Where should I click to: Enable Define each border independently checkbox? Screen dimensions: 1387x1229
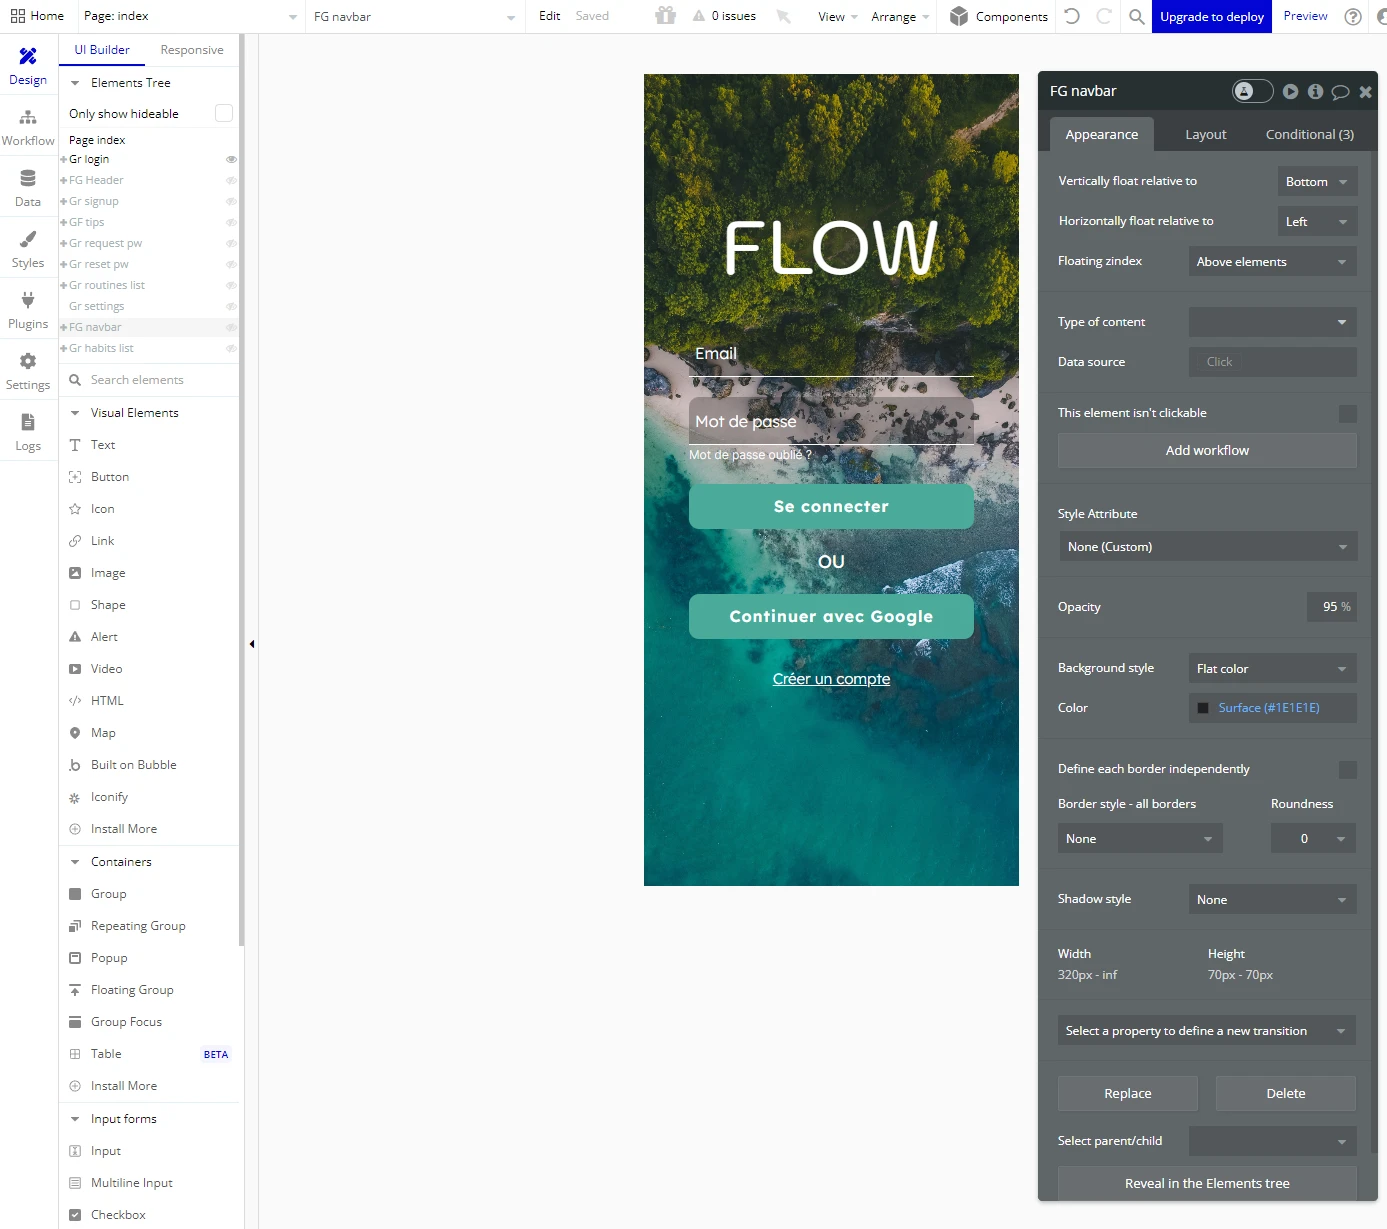[1348, 769]
